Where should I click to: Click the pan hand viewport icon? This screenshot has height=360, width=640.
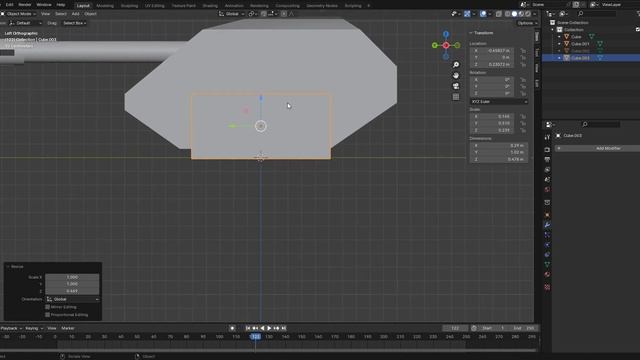point(456,76)
